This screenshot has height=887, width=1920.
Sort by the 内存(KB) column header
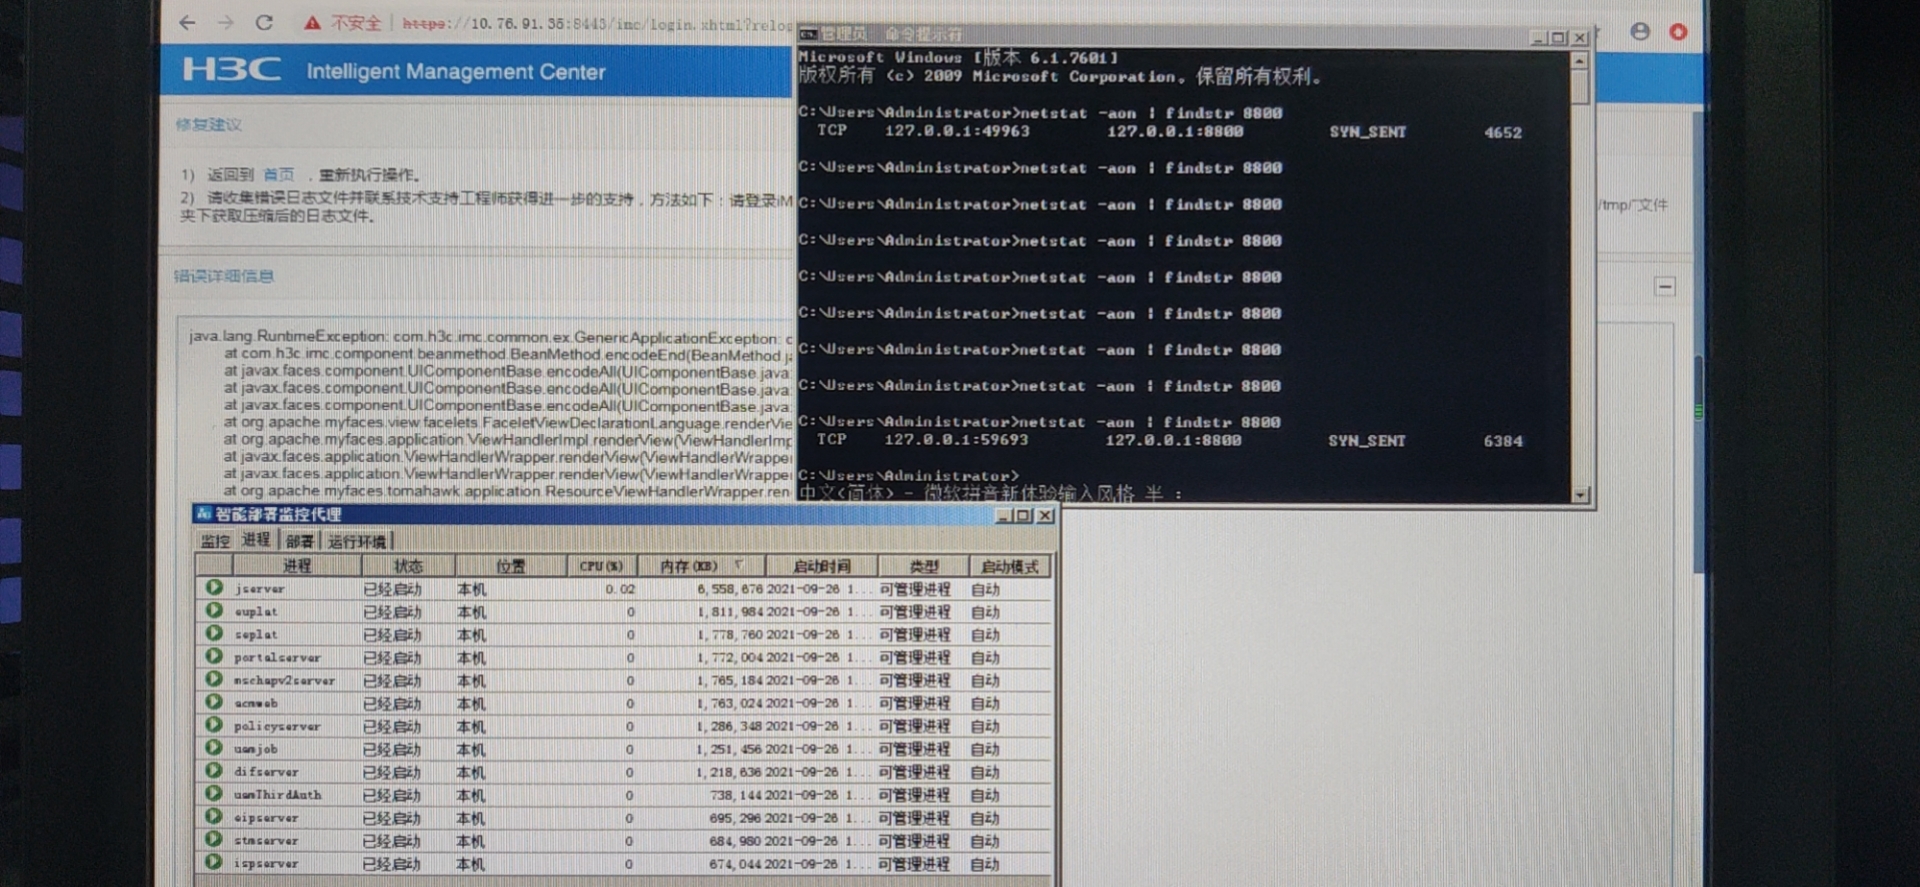(x=701, y=566)
